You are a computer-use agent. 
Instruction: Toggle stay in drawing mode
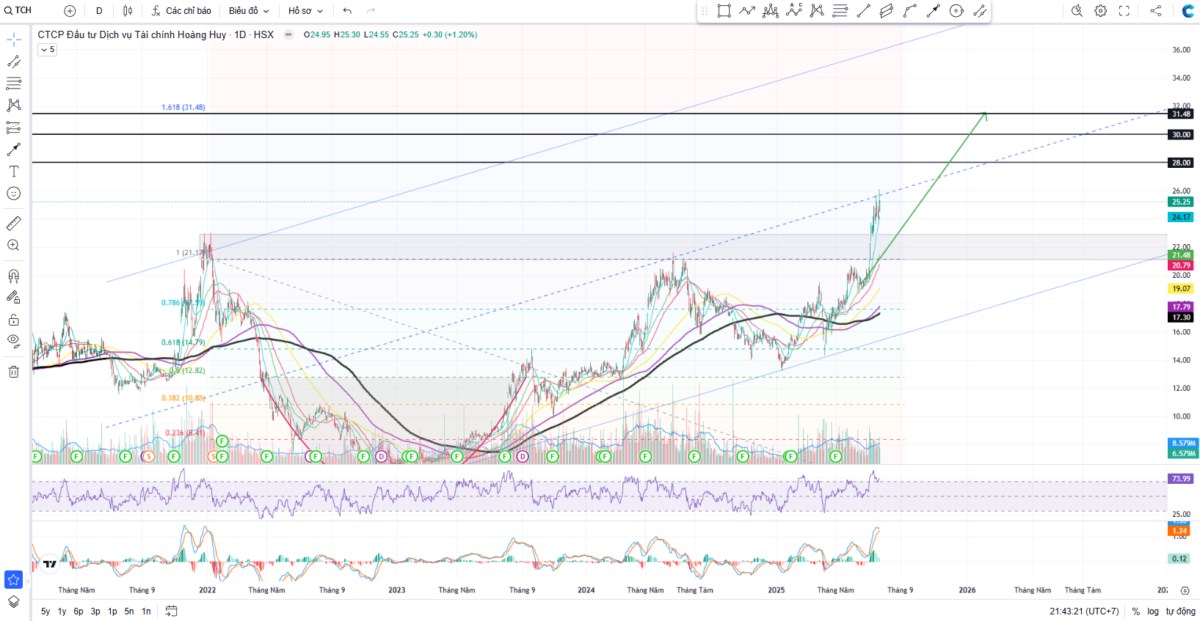pos(14,297)
